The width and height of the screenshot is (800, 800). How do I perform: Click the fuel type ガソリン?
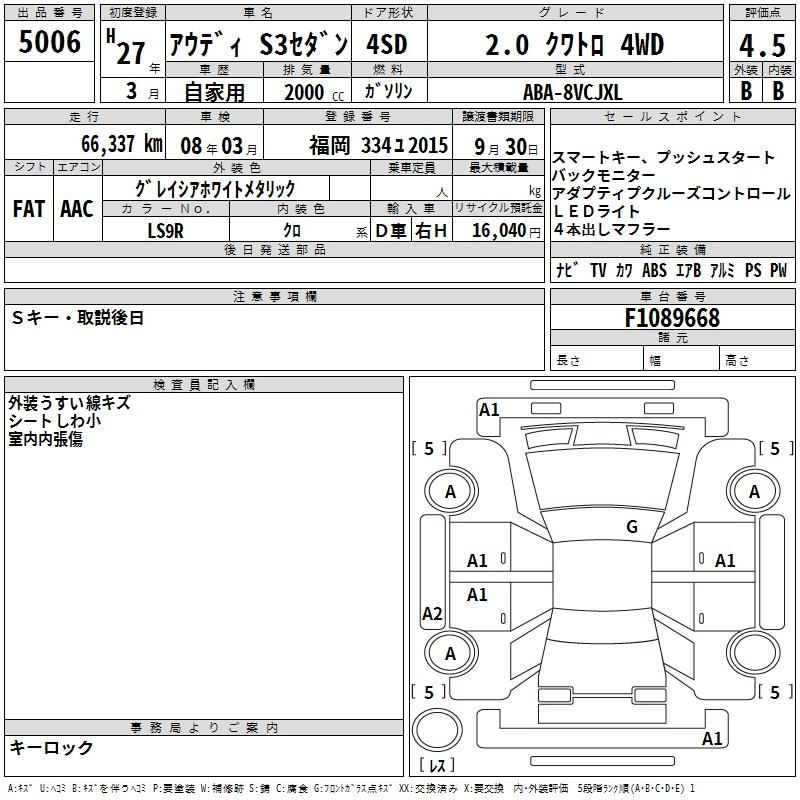(388, 91)
